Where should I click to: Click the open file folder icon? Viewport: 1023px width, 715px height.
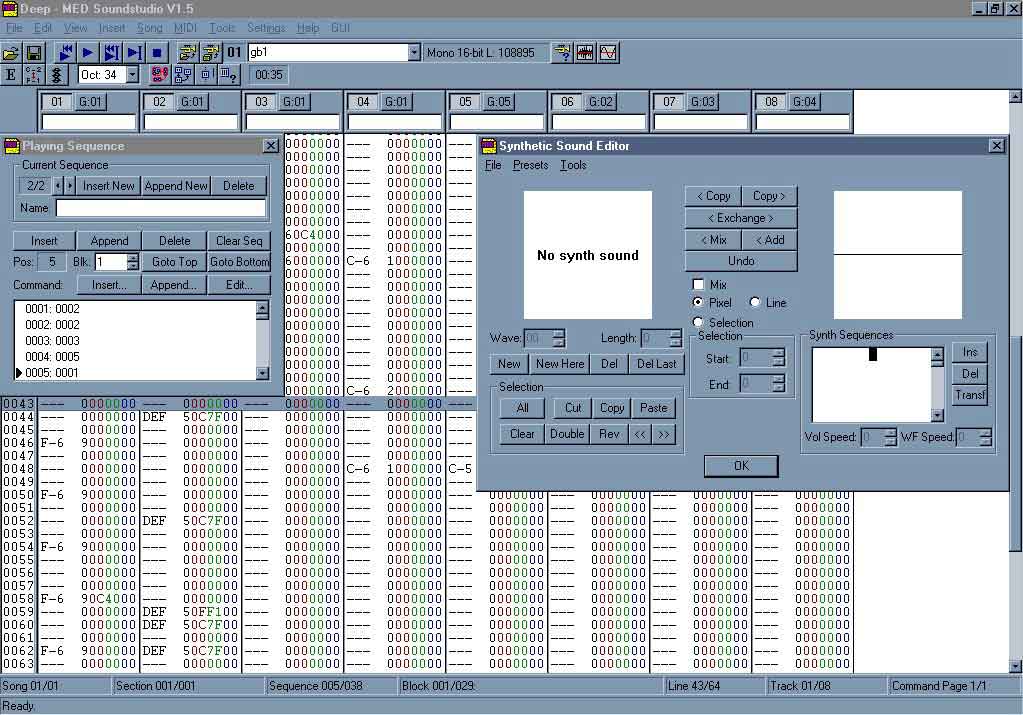pos(11,52)
